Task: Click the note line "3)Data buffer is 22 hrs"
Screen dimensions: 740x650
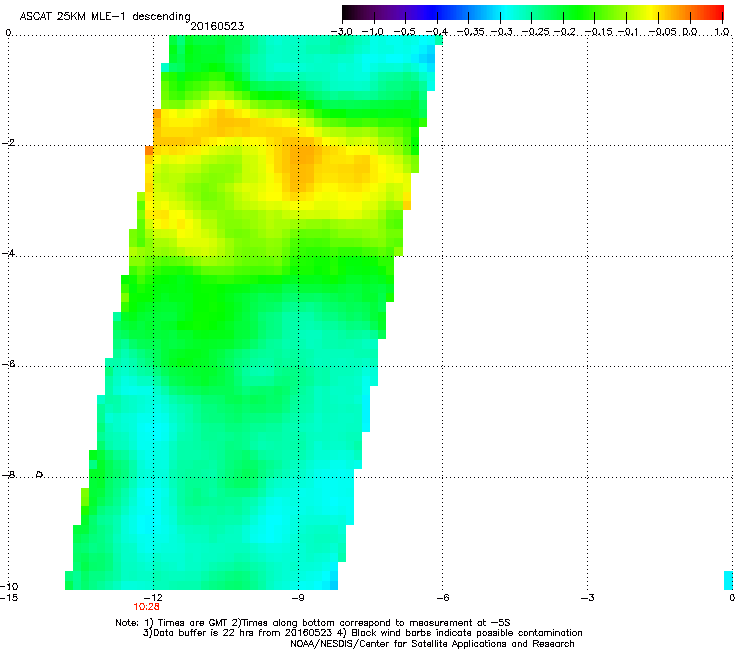Action: 362,633
